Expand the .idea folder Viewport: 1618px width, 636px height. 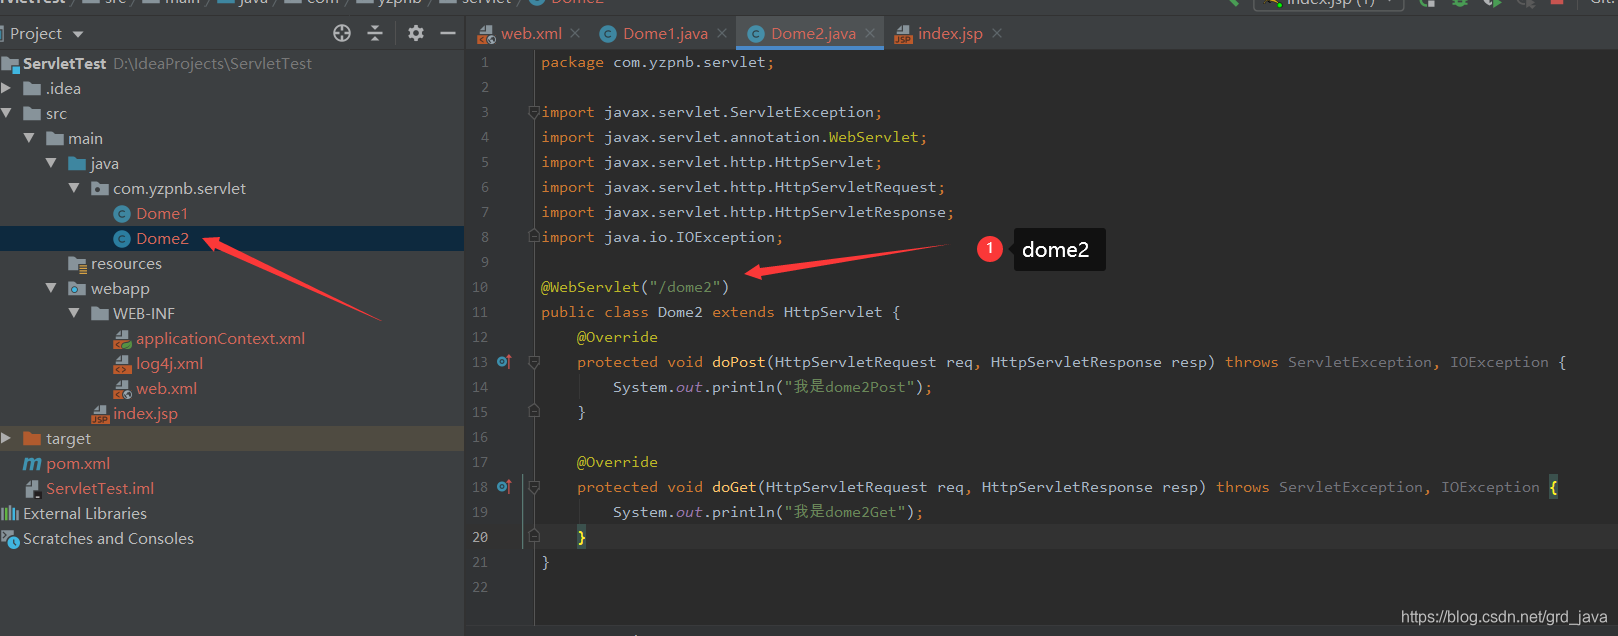point(6,88)
